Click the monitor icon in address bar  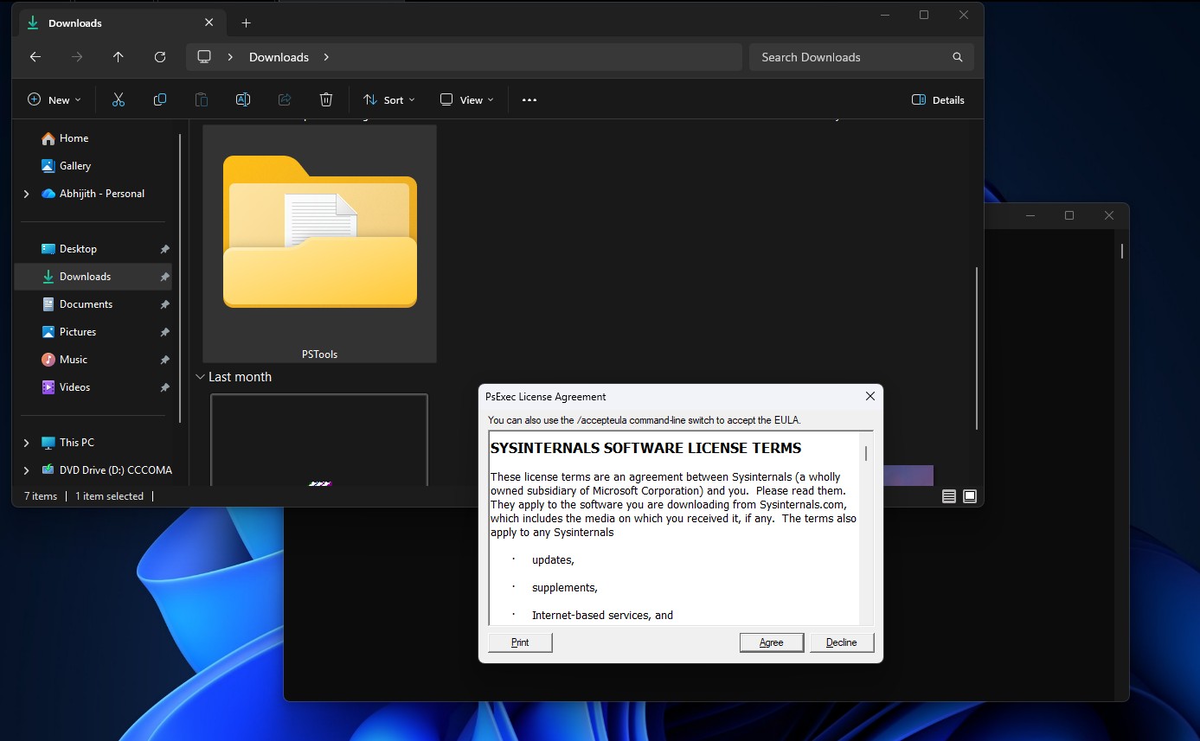point(204,57)
